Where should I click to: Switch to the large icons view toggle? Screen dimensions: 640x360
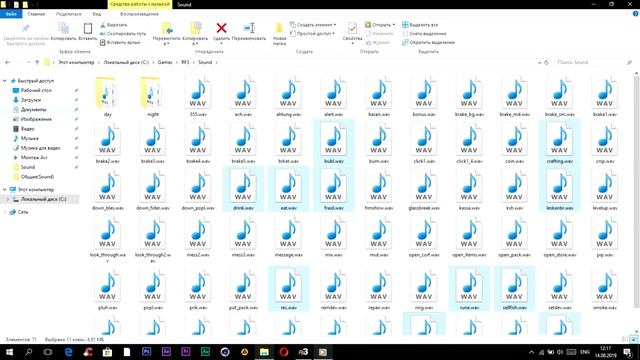point(634,339)
